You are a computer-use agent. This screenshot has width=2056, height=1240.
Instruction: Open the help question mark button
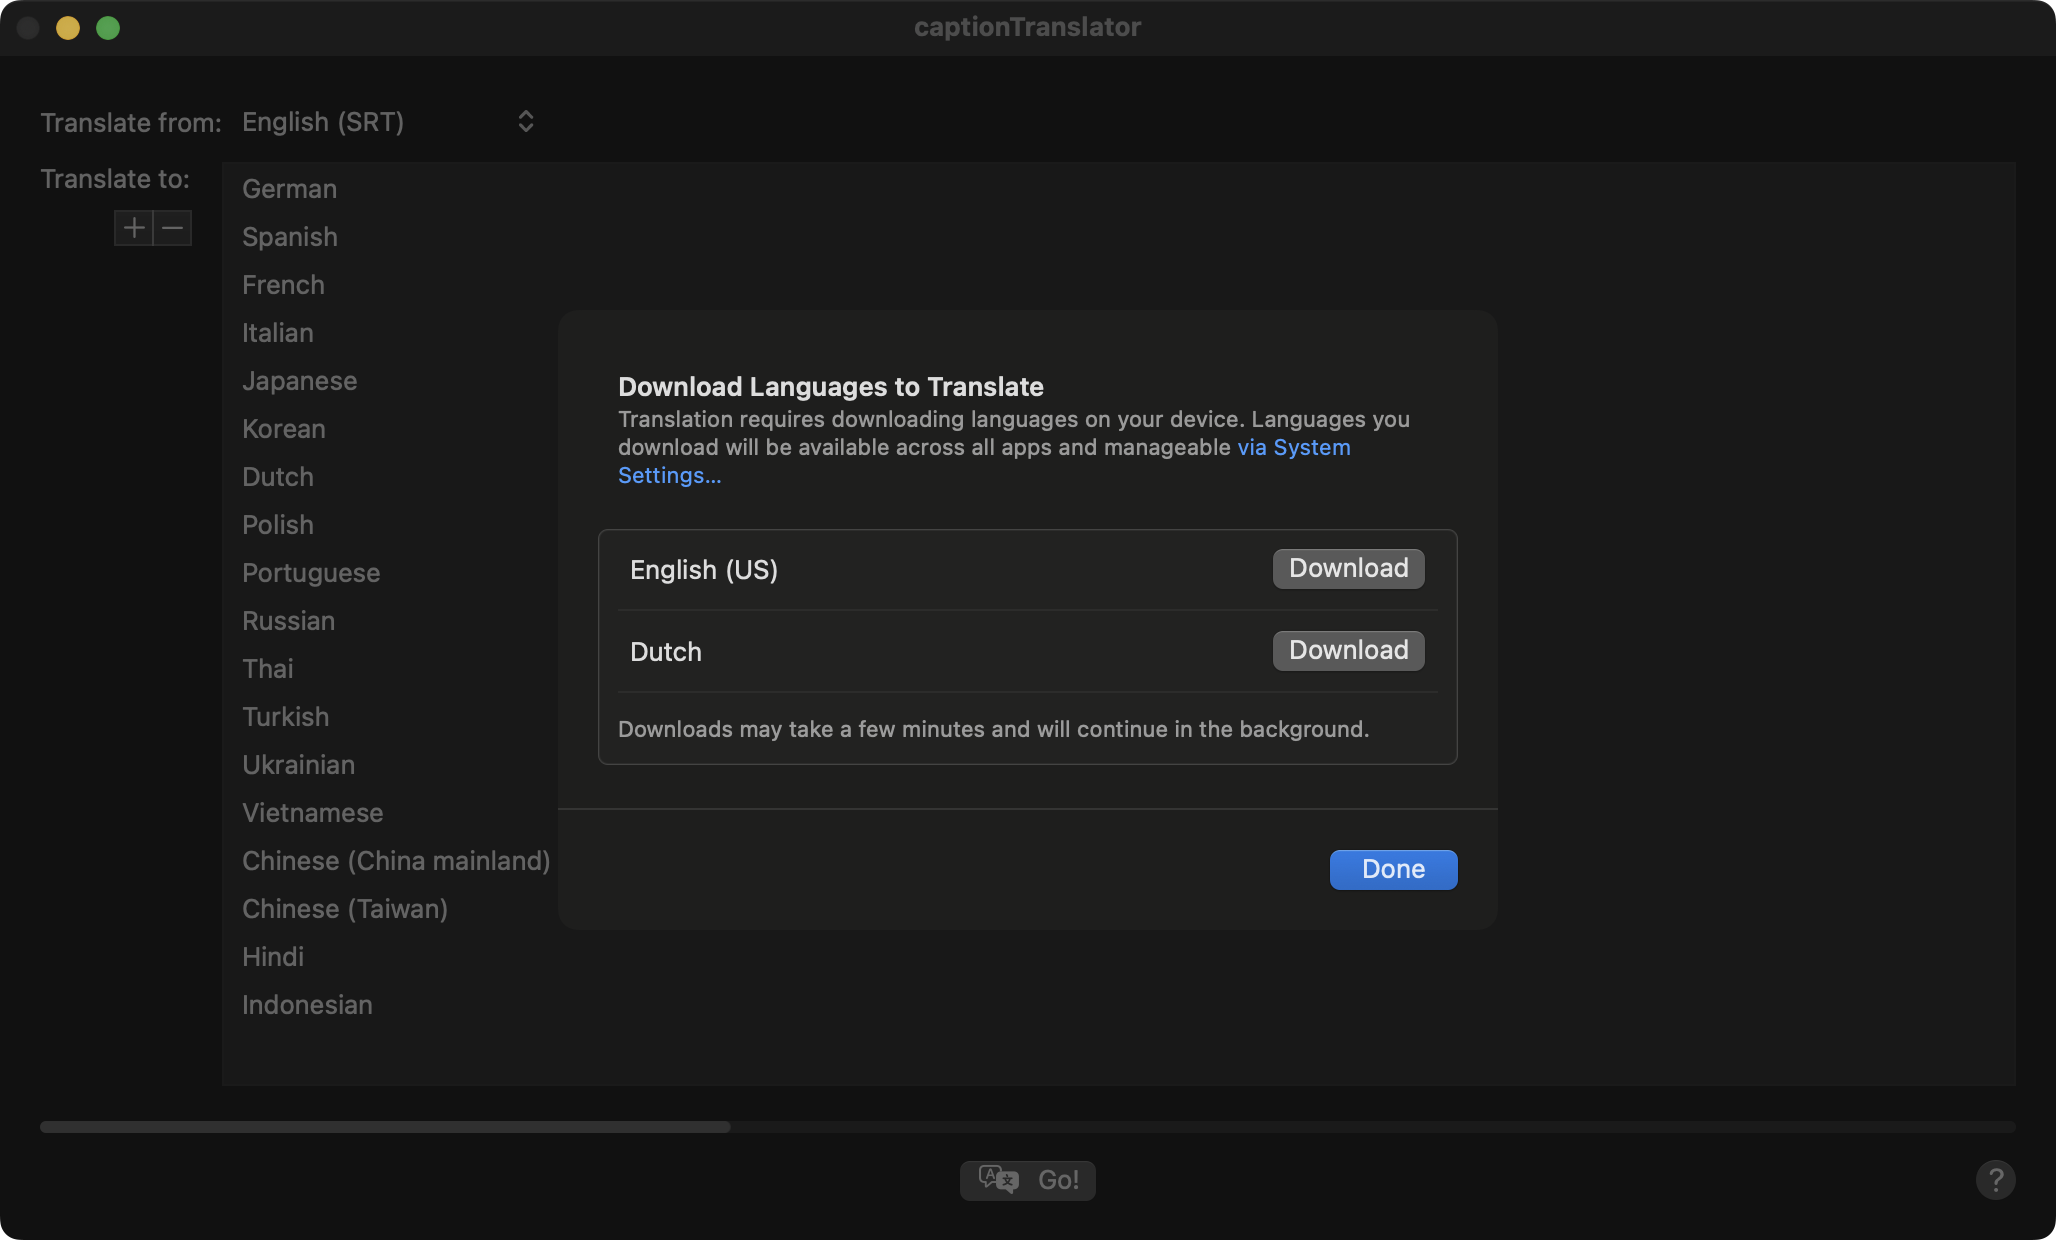click(x=1995, y=1180)
